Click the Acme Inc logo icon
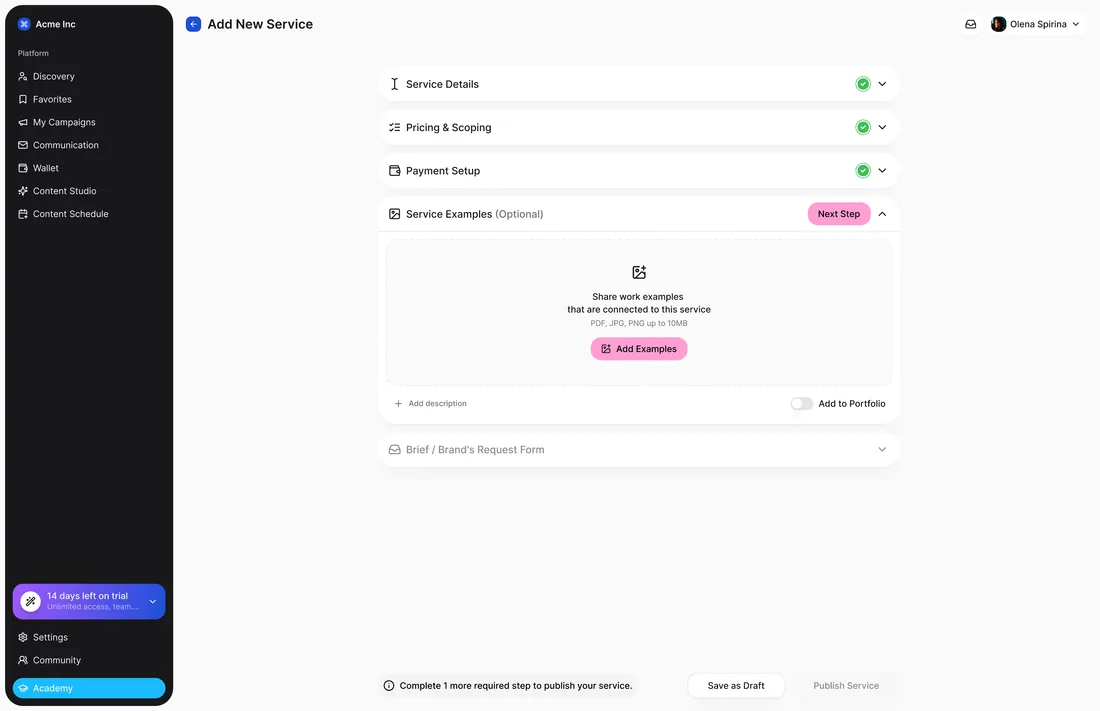The image size is (1100, 711). [24, 24]
